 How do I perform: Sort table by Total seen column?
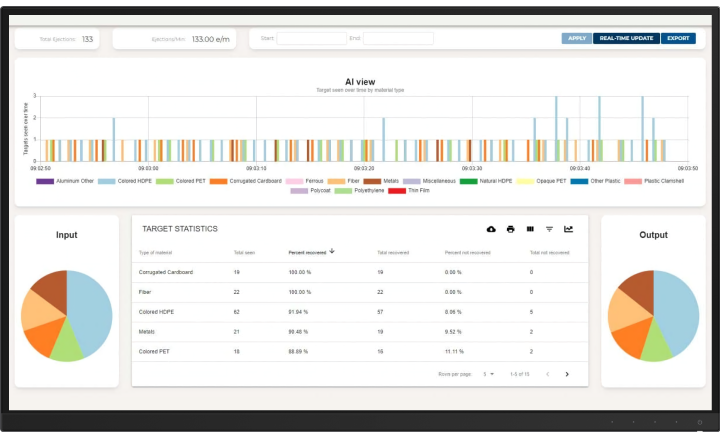[244, 253]
